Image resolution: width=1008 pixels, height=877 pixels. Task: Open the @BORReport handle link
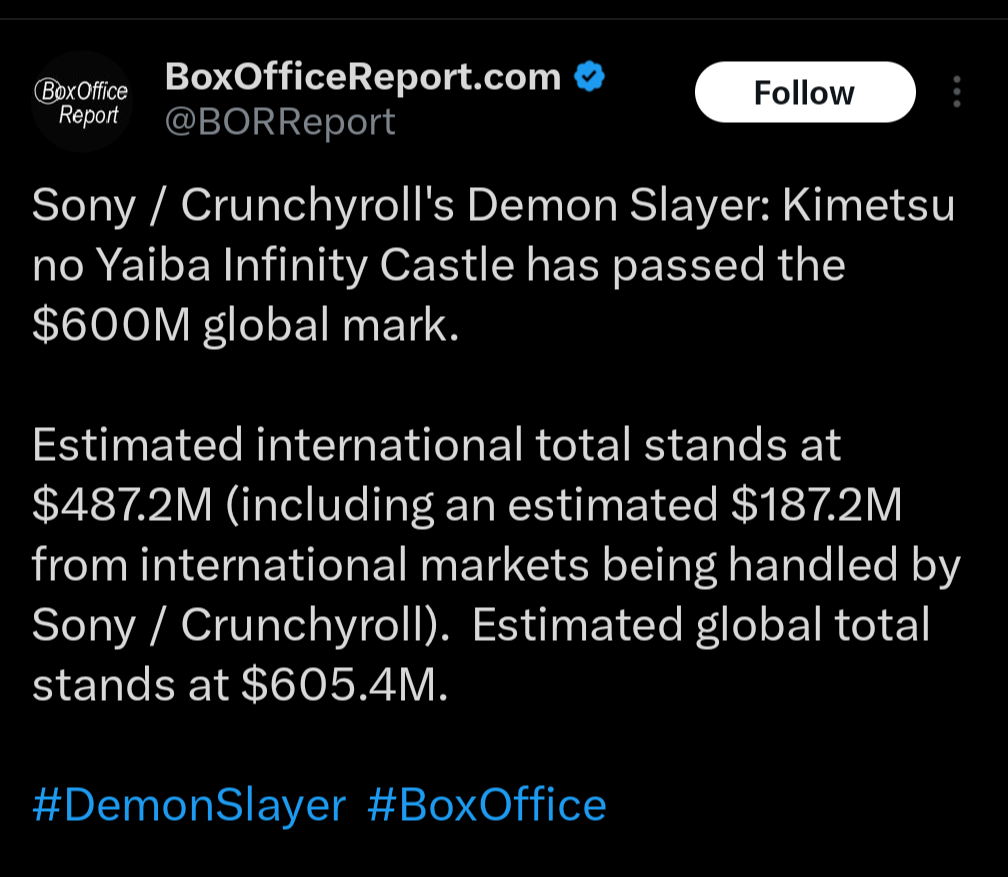tap(280, 122)
